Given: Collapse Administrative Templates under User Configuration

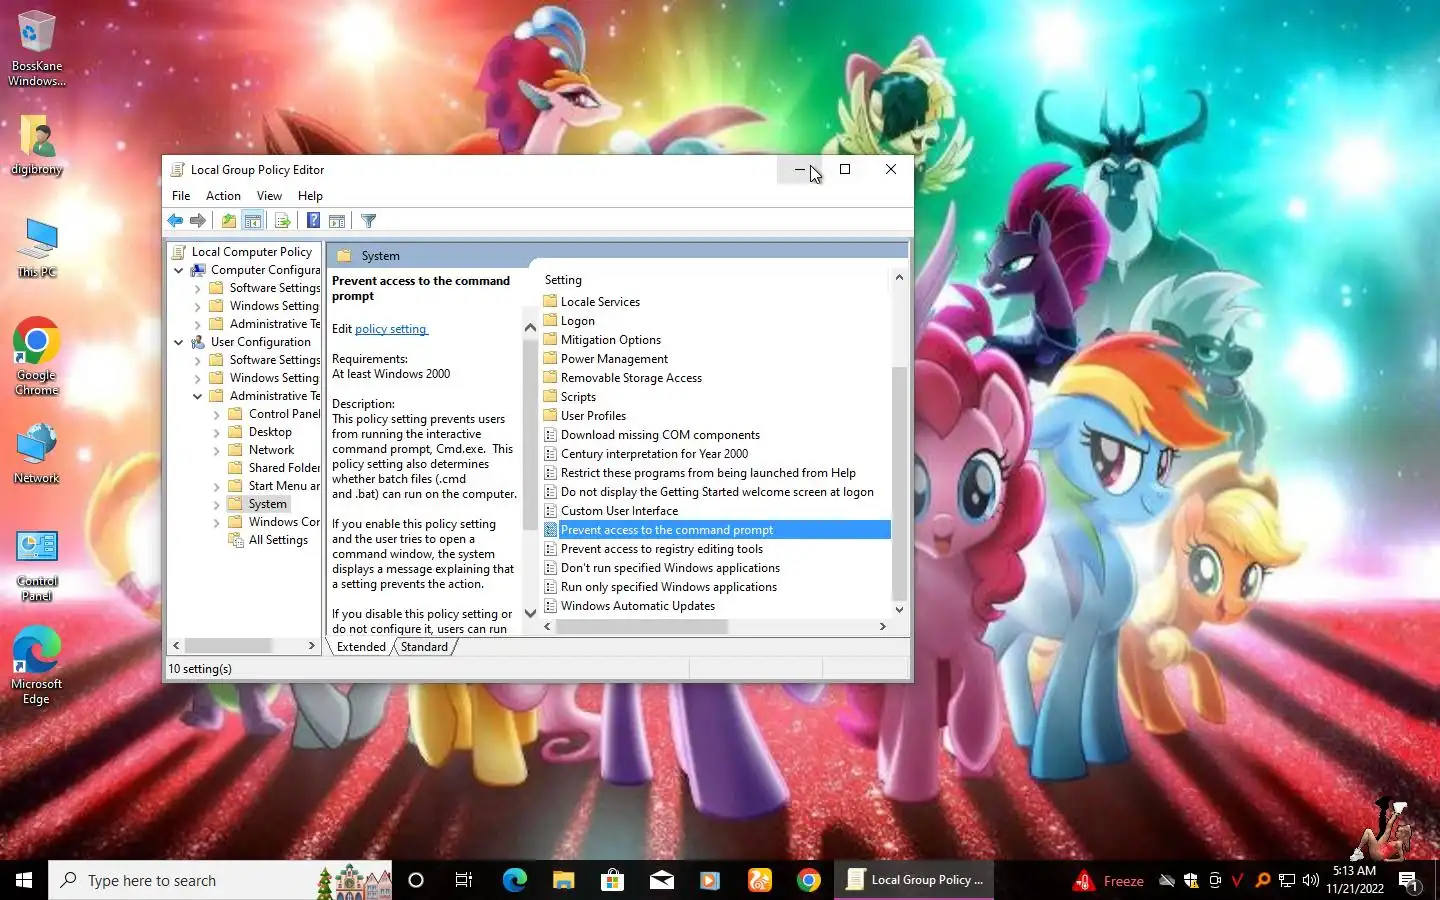Looking at the screenshot, I should [197, 396].
